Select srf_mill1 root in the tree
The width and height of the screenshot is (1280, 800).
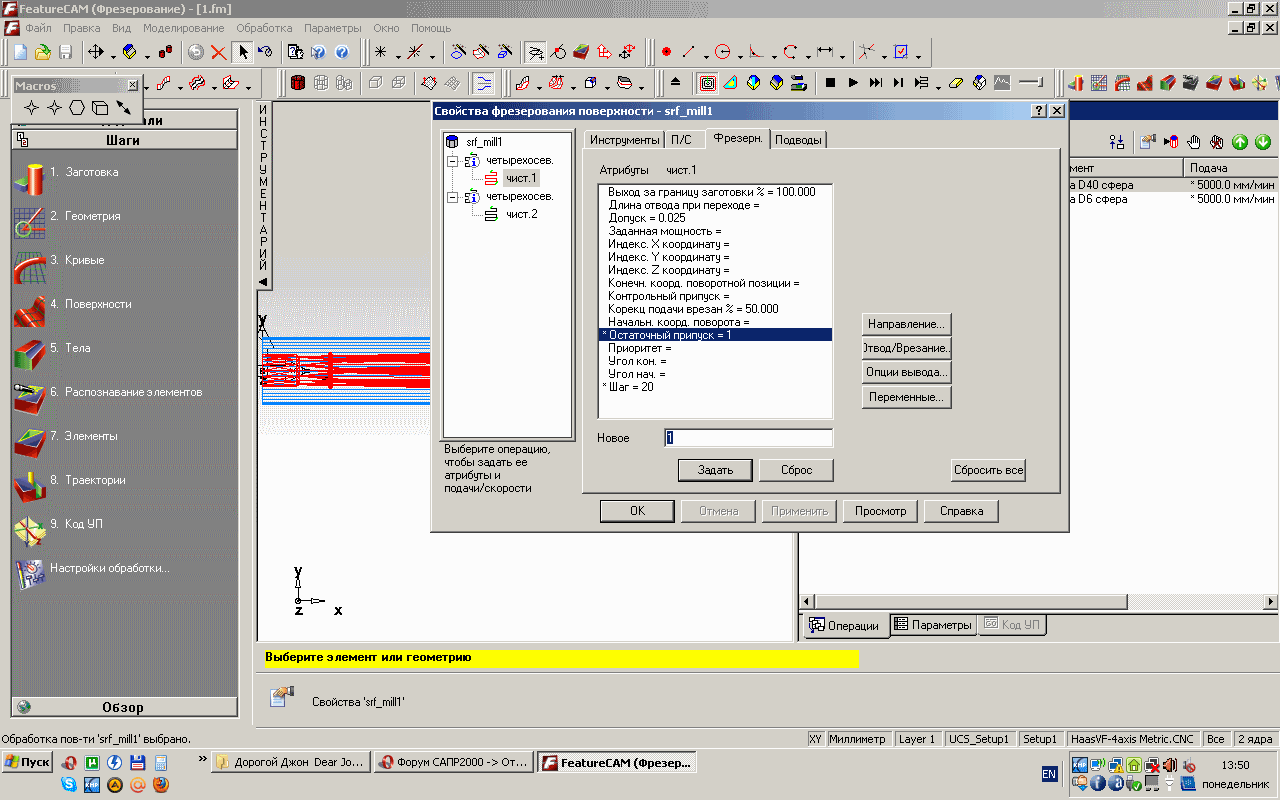484,142
